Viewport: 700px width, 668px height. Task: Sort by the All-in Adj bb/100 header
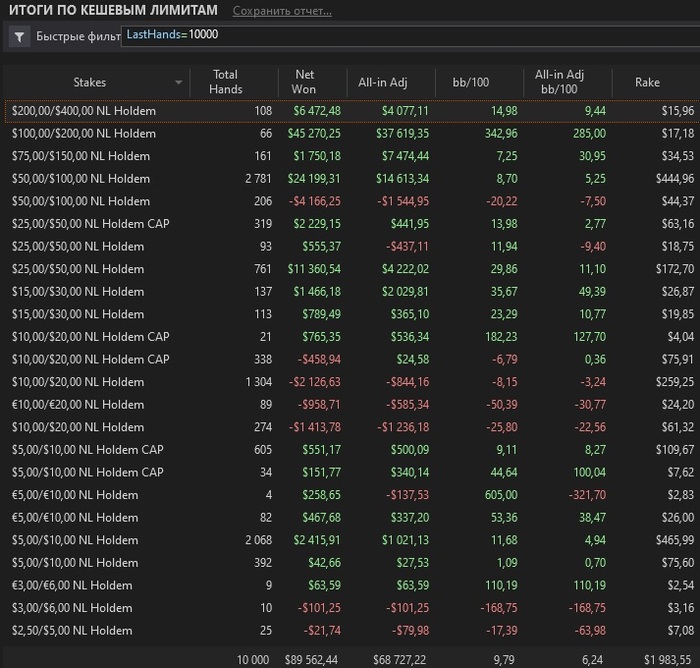pyautogui.click(x=559, y=82)
